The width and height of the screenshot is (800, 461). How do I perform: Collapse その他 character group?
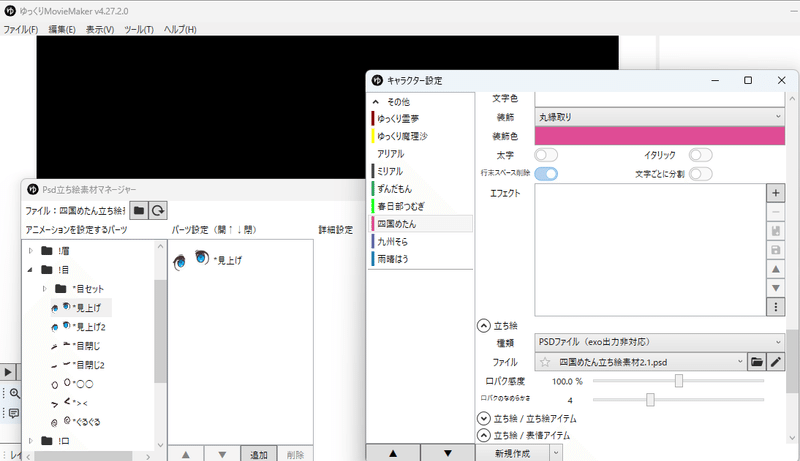(376, 101)
